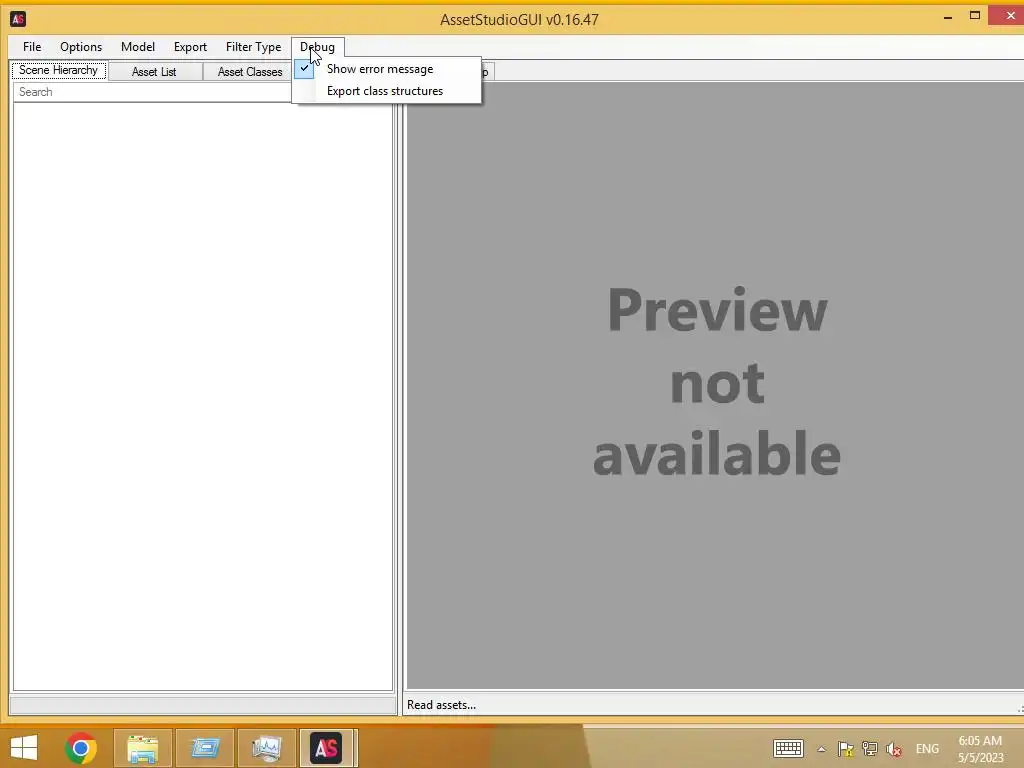
Task: Click the Read assets... status text
Action: [441, 705]
